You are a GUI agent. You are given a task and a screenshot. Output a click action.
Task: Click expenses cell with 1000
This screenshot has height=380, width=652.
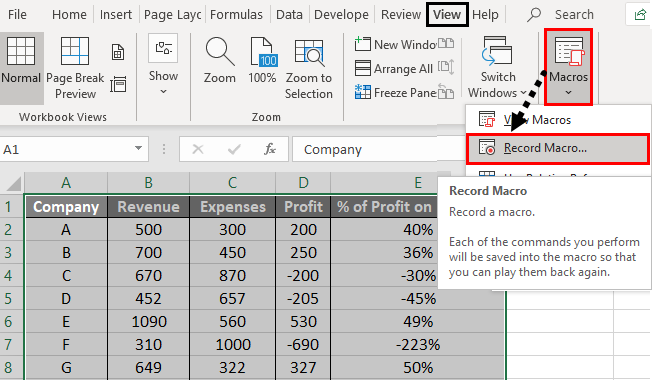click(x=232, y=345)
